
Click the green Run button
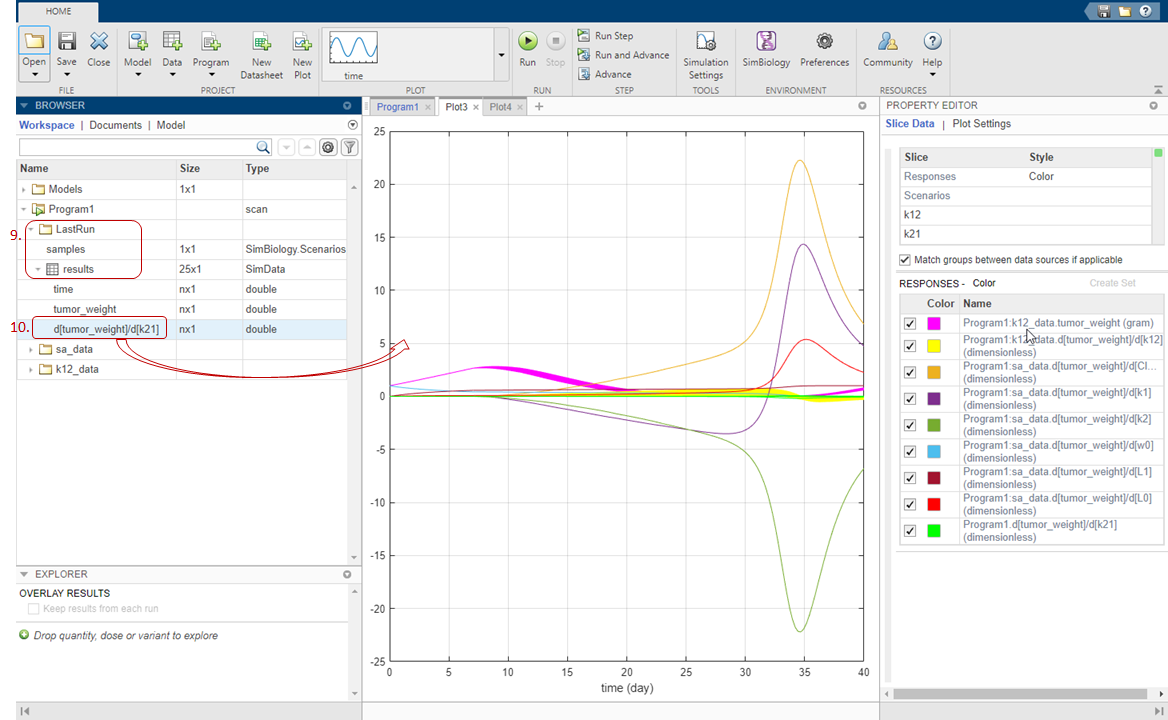coord(527,42)
